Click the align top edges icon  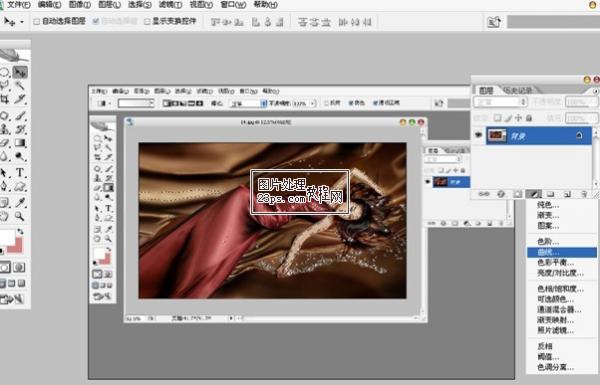click(216, 22)
